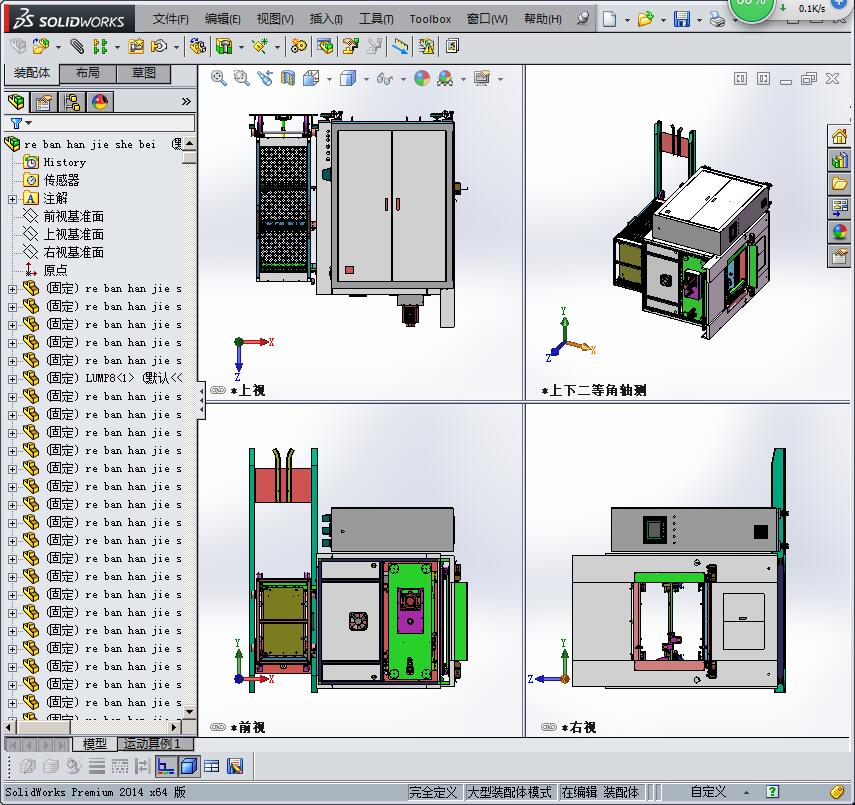
Task: Open the ConfigurationManager tab icon
Action: tap(71, 102)
